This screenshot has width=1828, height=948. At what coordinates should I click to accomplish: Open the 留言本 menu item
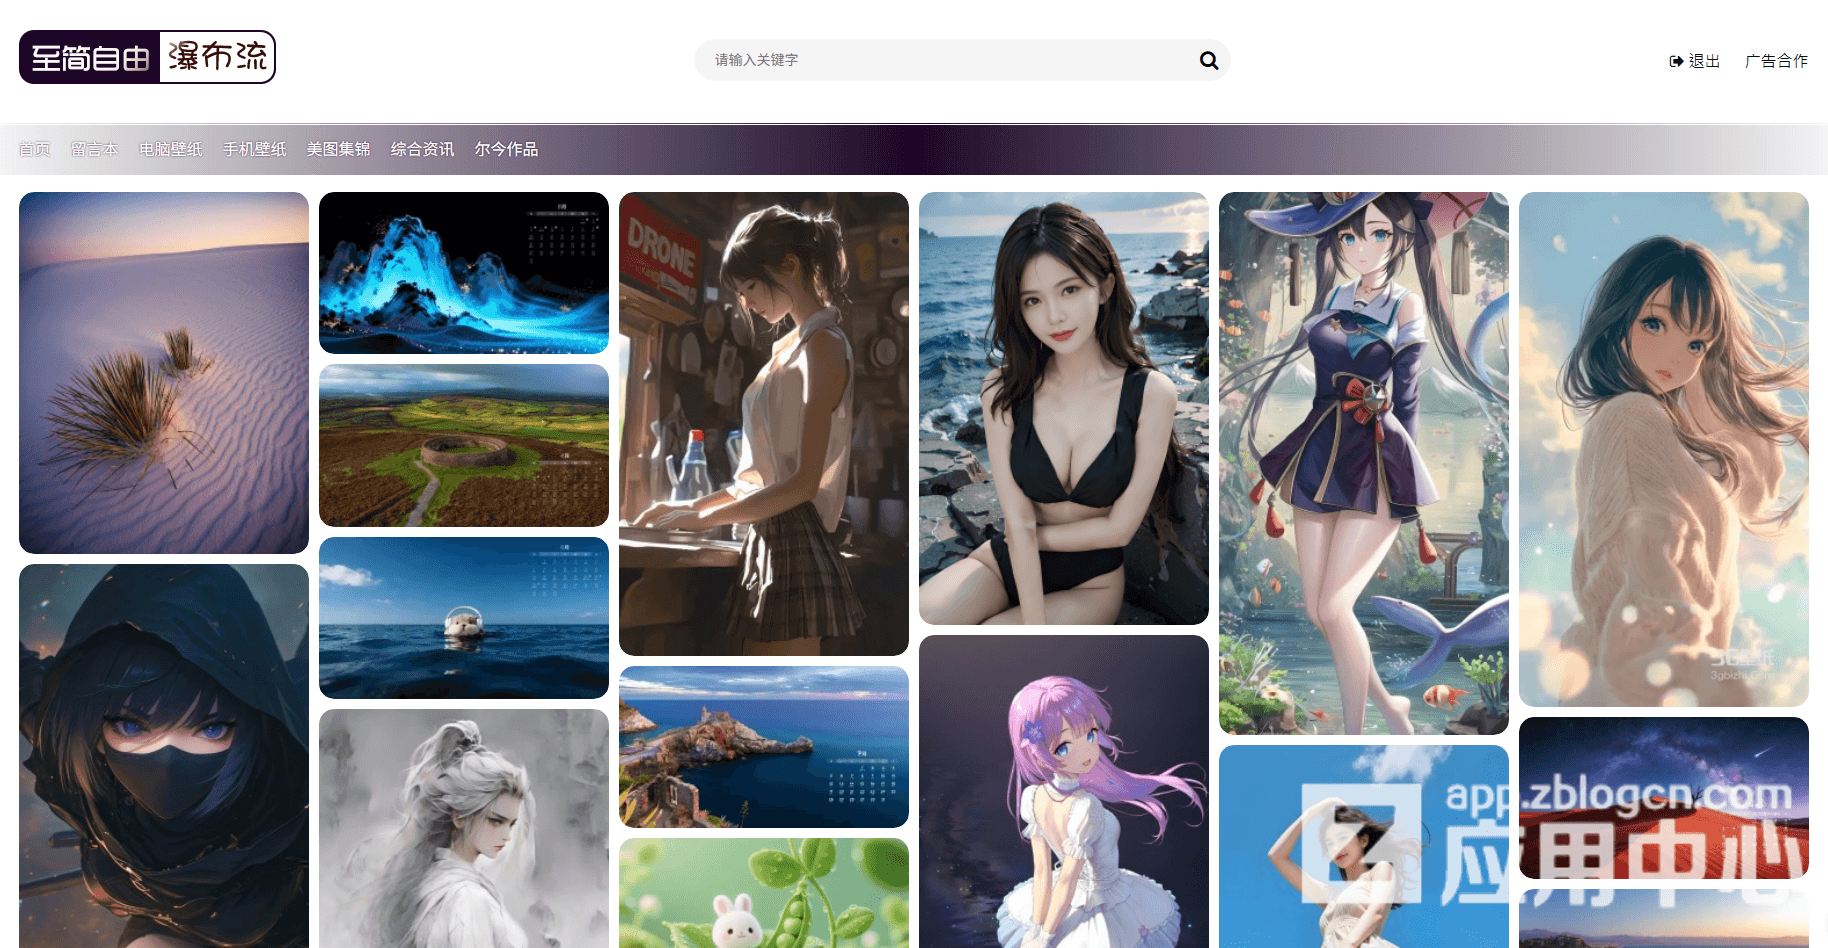pyautogui.click(x=95, y=149)
